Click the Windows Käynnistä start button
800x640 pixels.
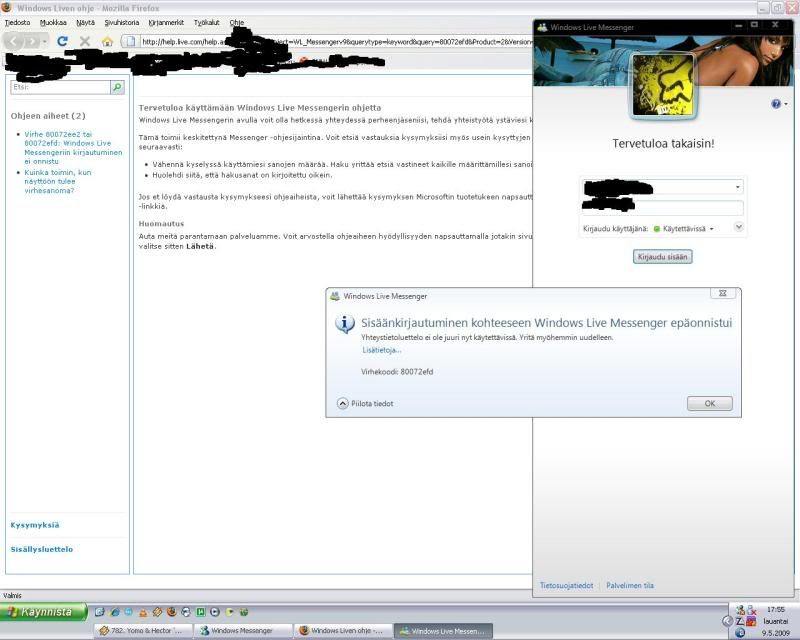[43, 612]
